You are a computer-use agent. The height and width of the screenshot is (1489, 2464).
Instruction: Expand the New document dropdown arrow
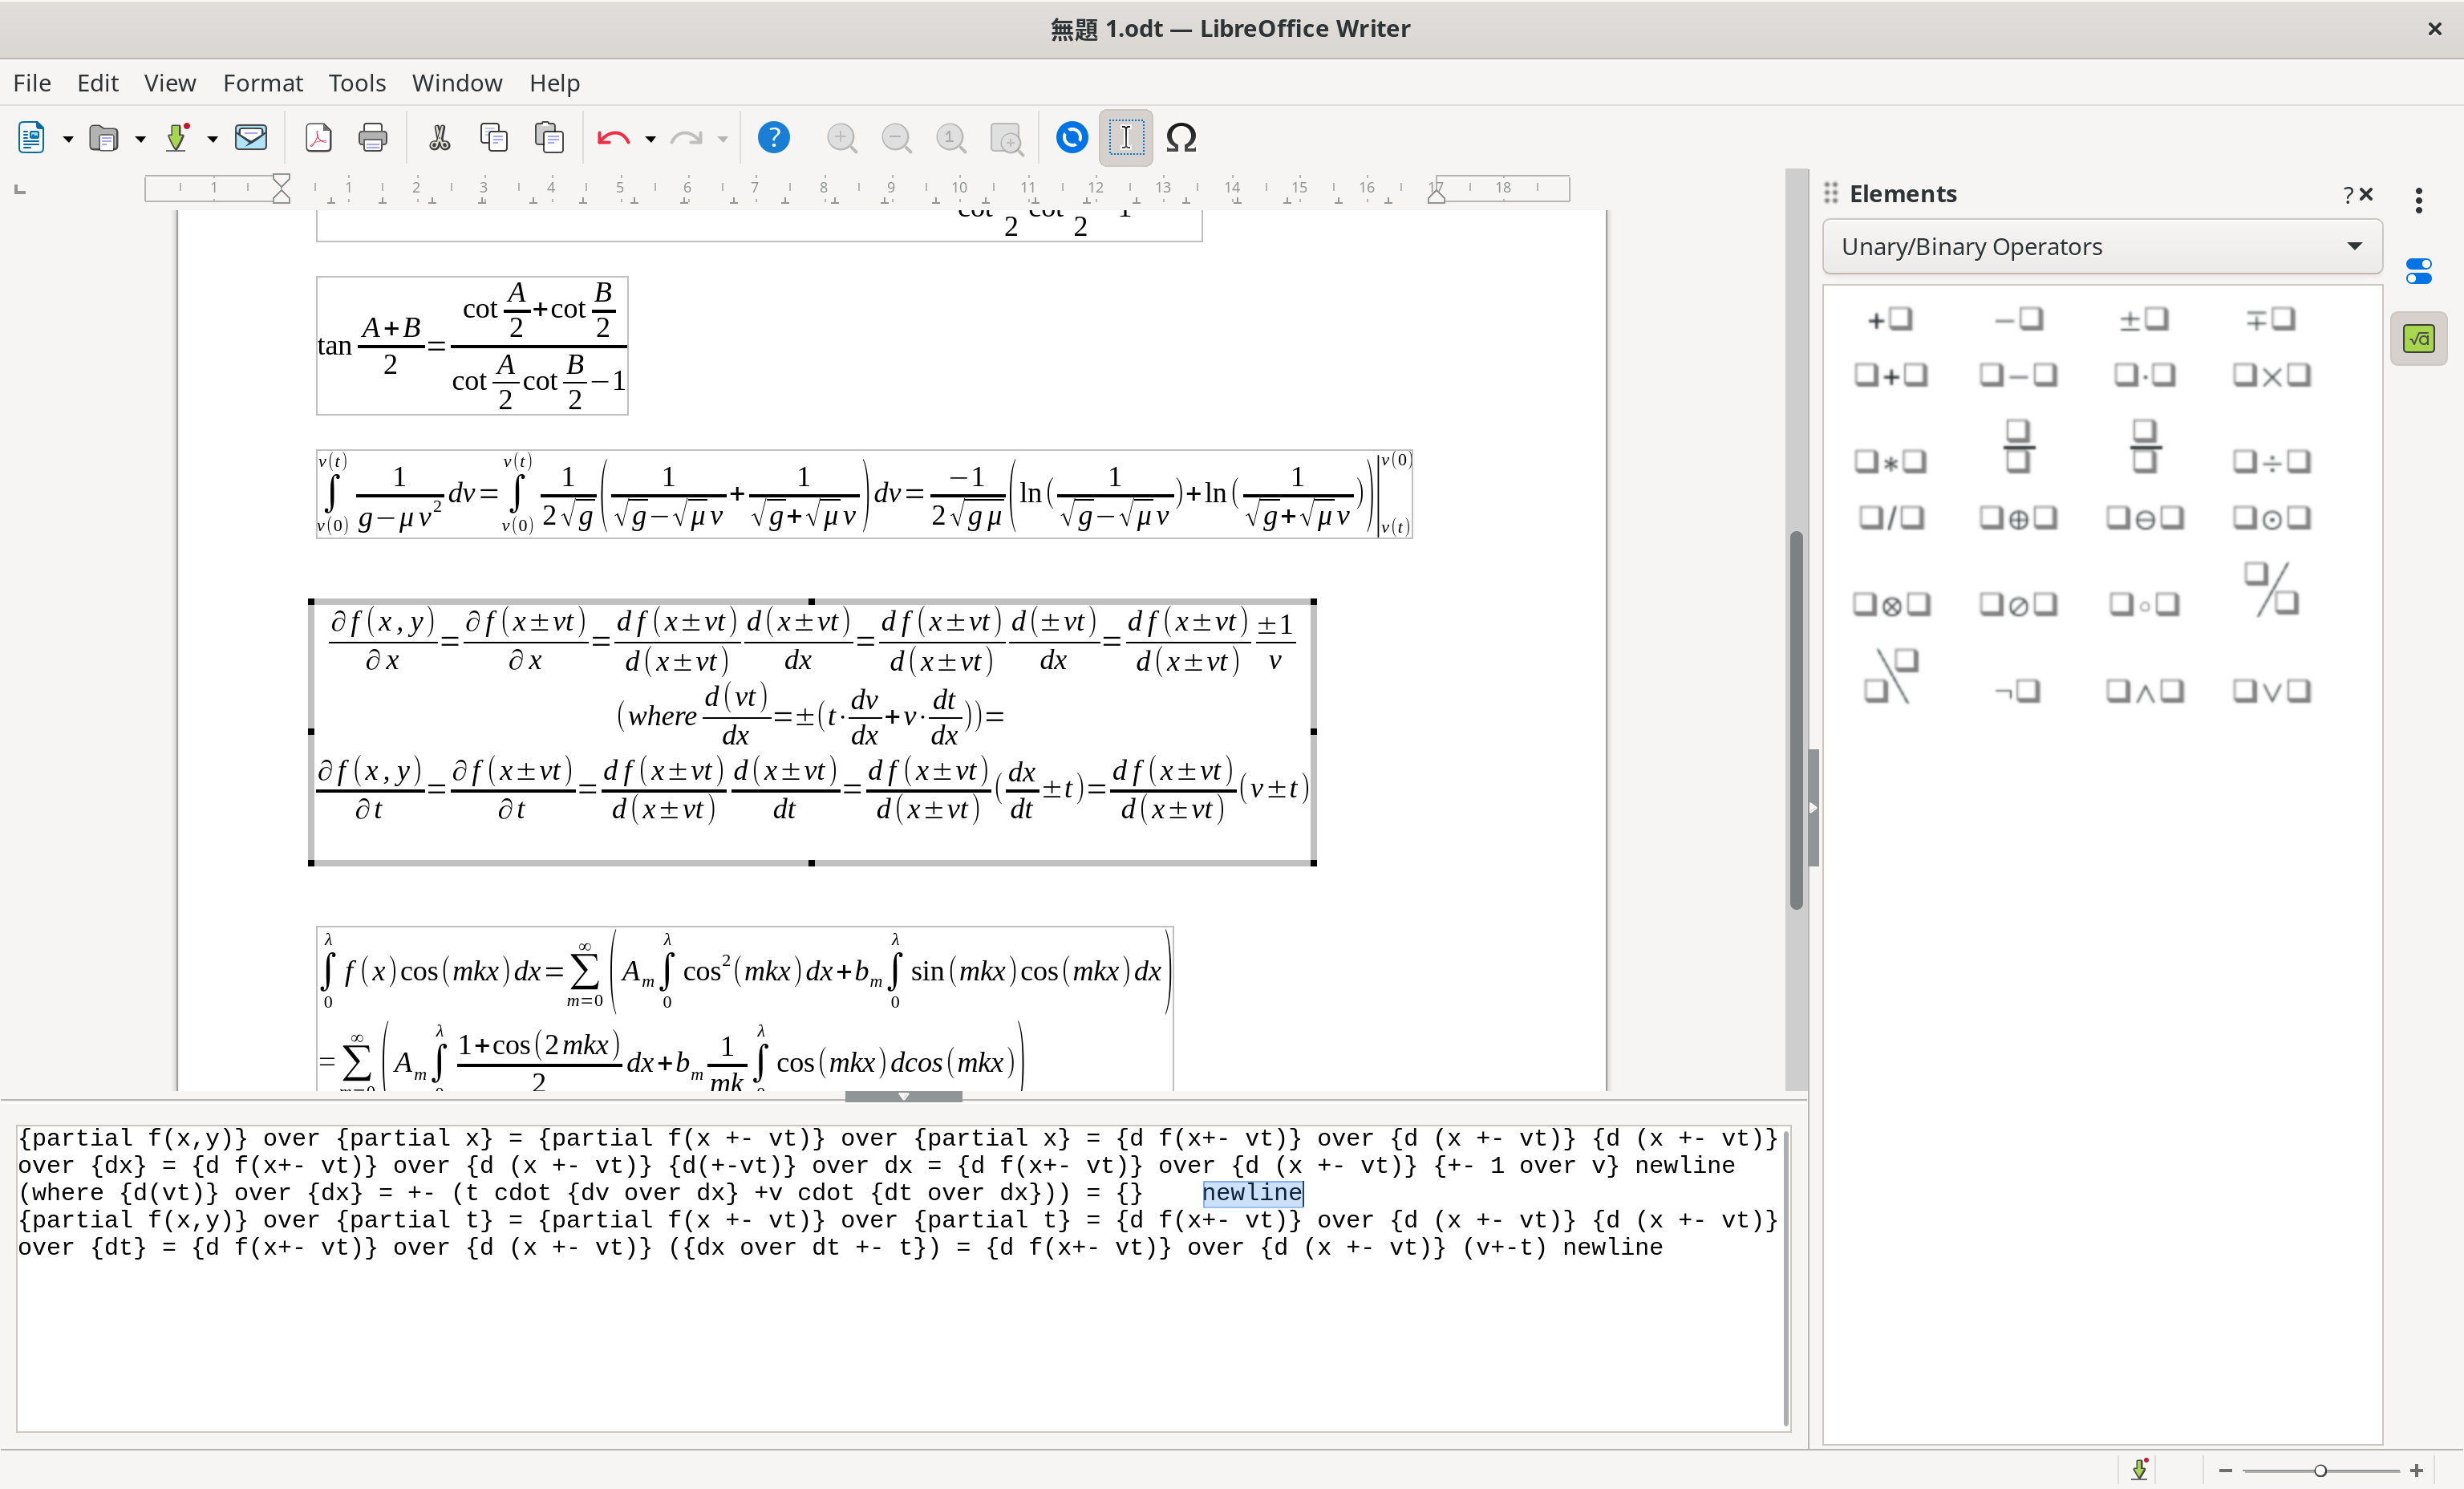pyautogui.click(x=68, y=139)
